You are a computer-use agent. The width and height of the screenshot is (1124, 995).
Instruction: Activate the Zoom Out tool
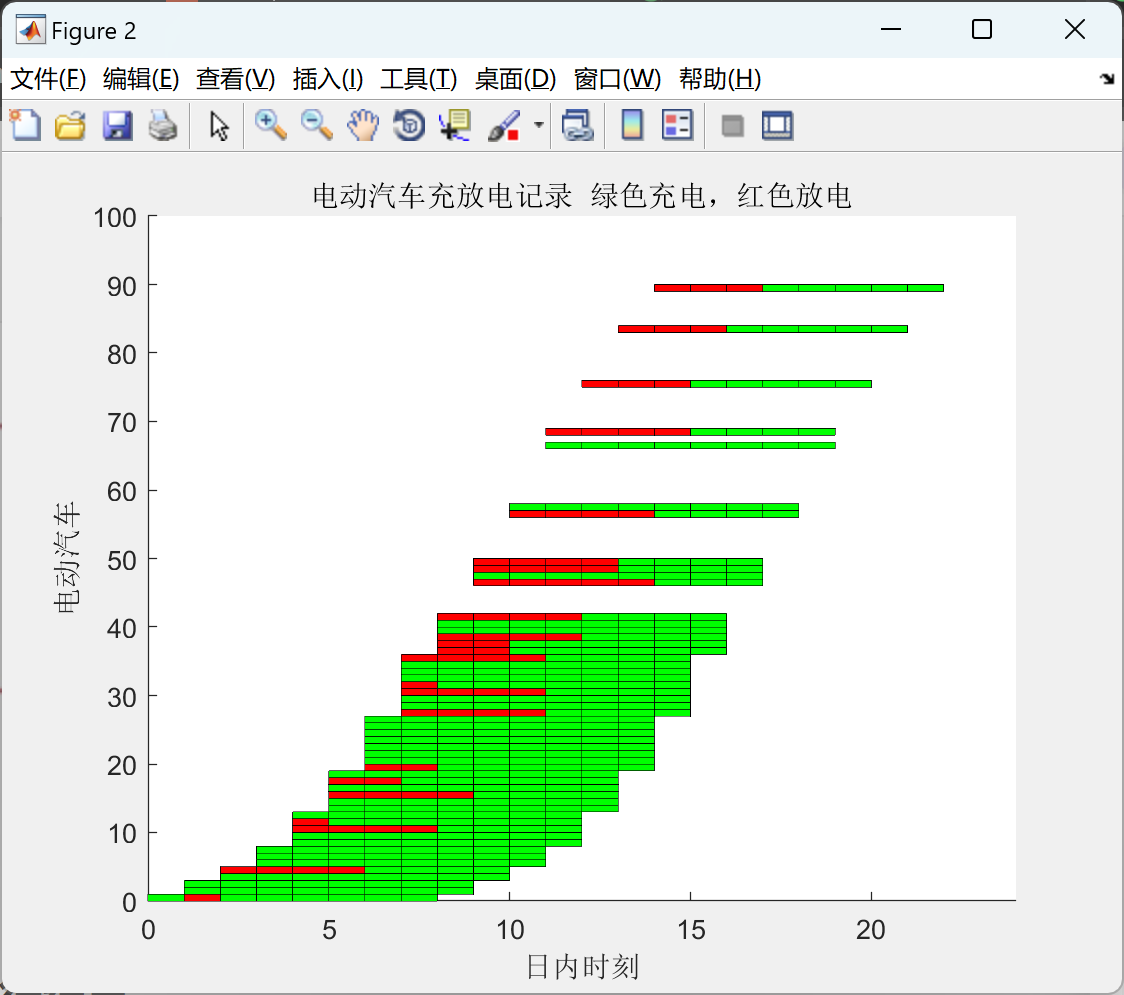click(x=316, y=125)
